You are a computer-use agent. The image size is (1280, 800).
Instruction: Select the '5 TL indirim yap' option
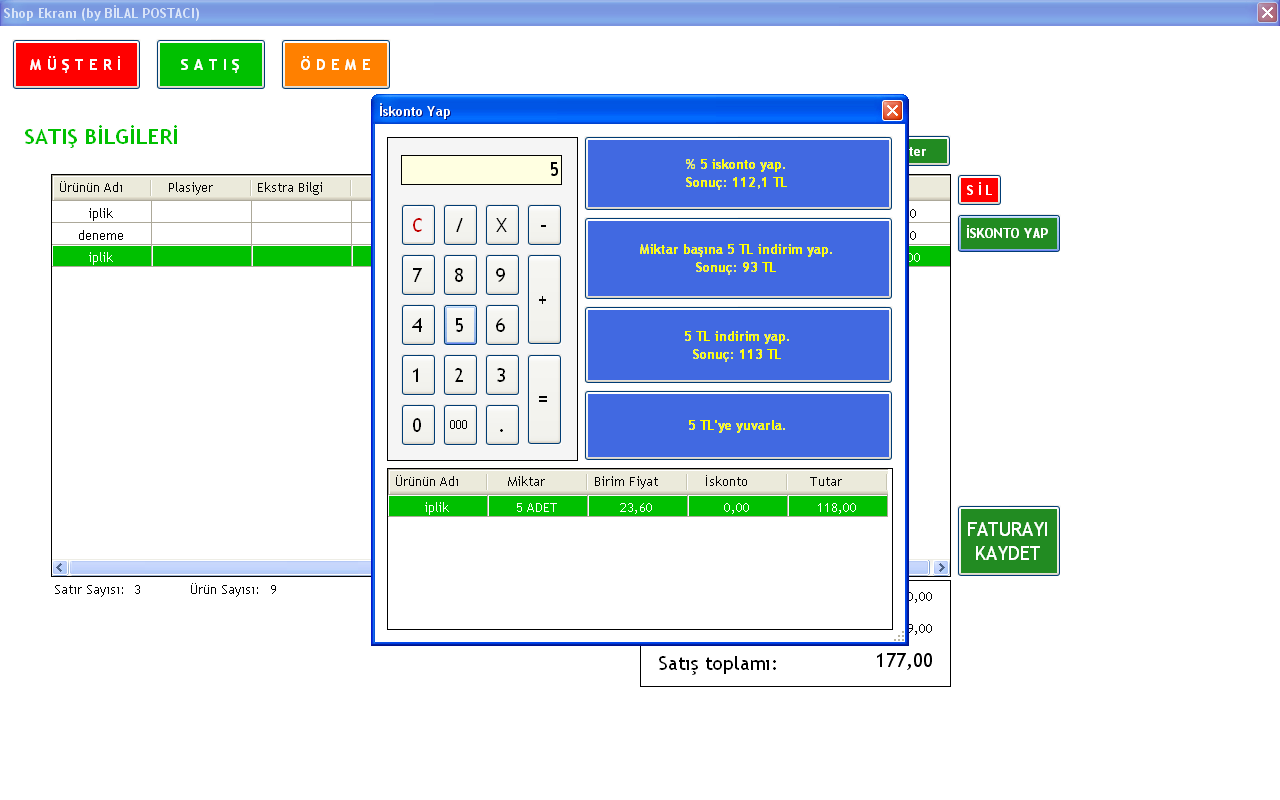(738, 345)
